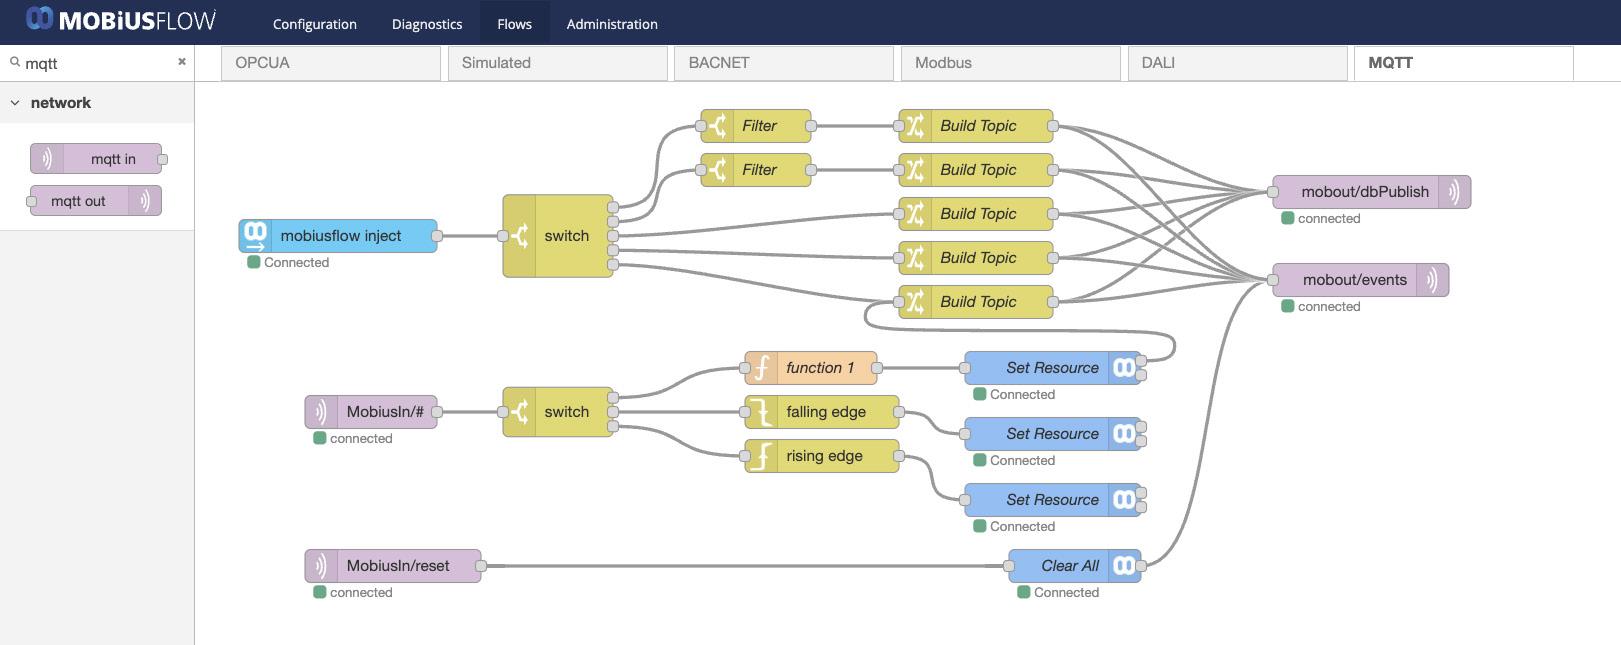1621x645 pixels.
Task: Switch to the OPCUA flow tab
Action: pyautogui.click(x=331, y=63)
